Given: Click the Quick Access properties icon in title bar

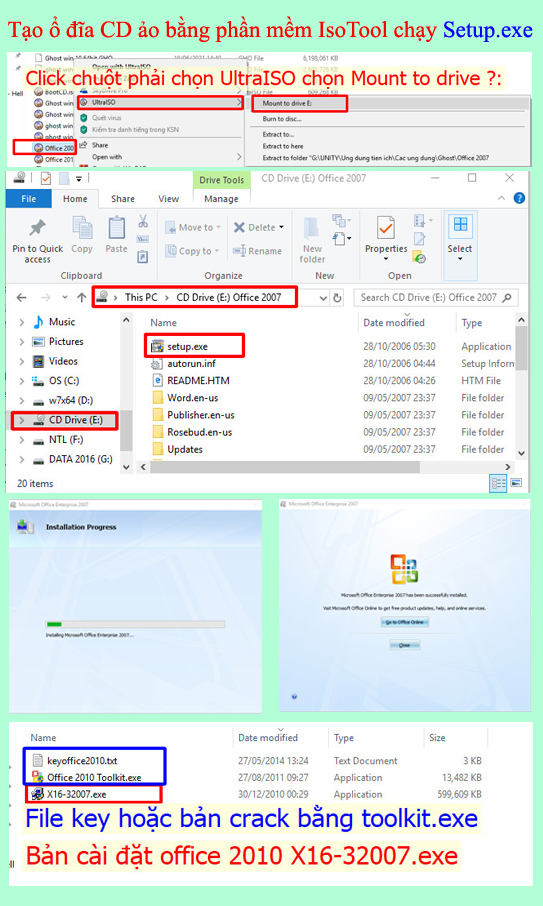Looking at the screenshot, I should click(46, 178).
